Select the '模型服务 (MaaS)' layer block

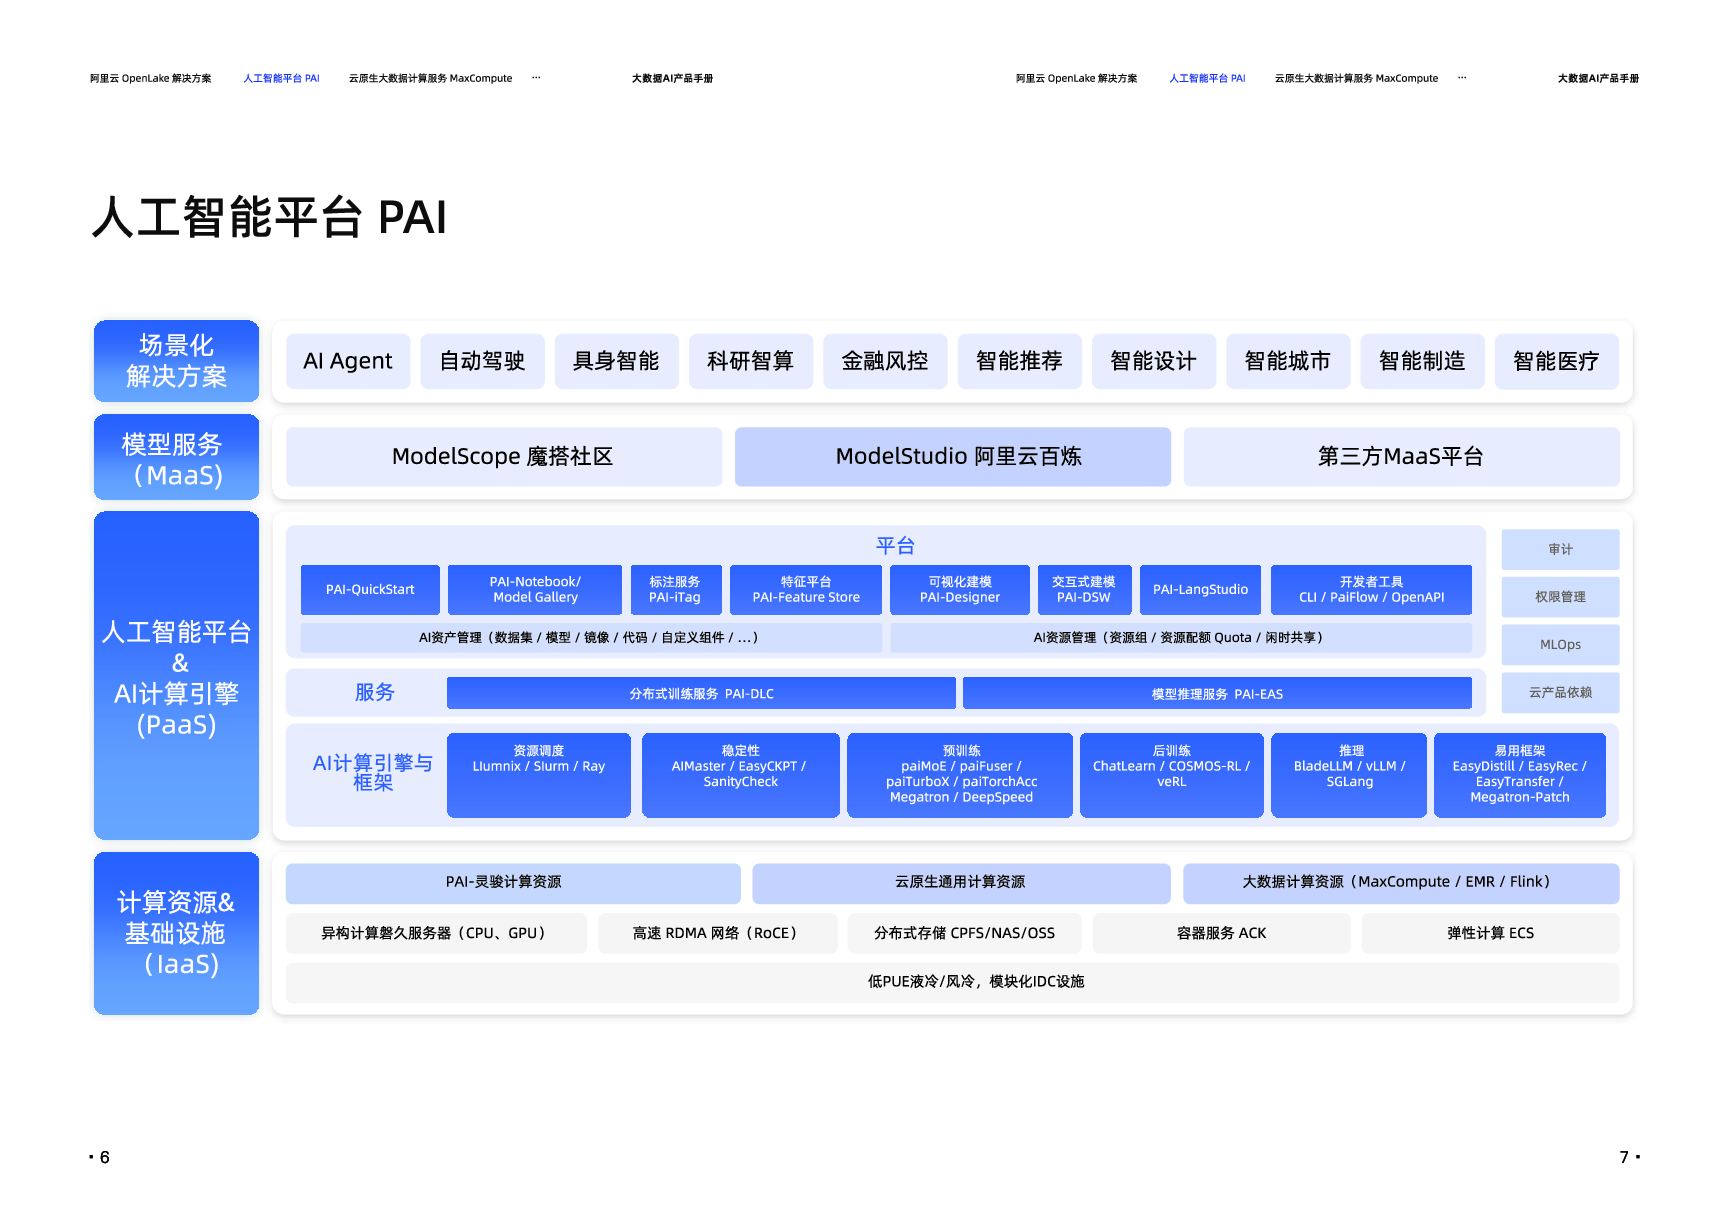click(176, 457)
